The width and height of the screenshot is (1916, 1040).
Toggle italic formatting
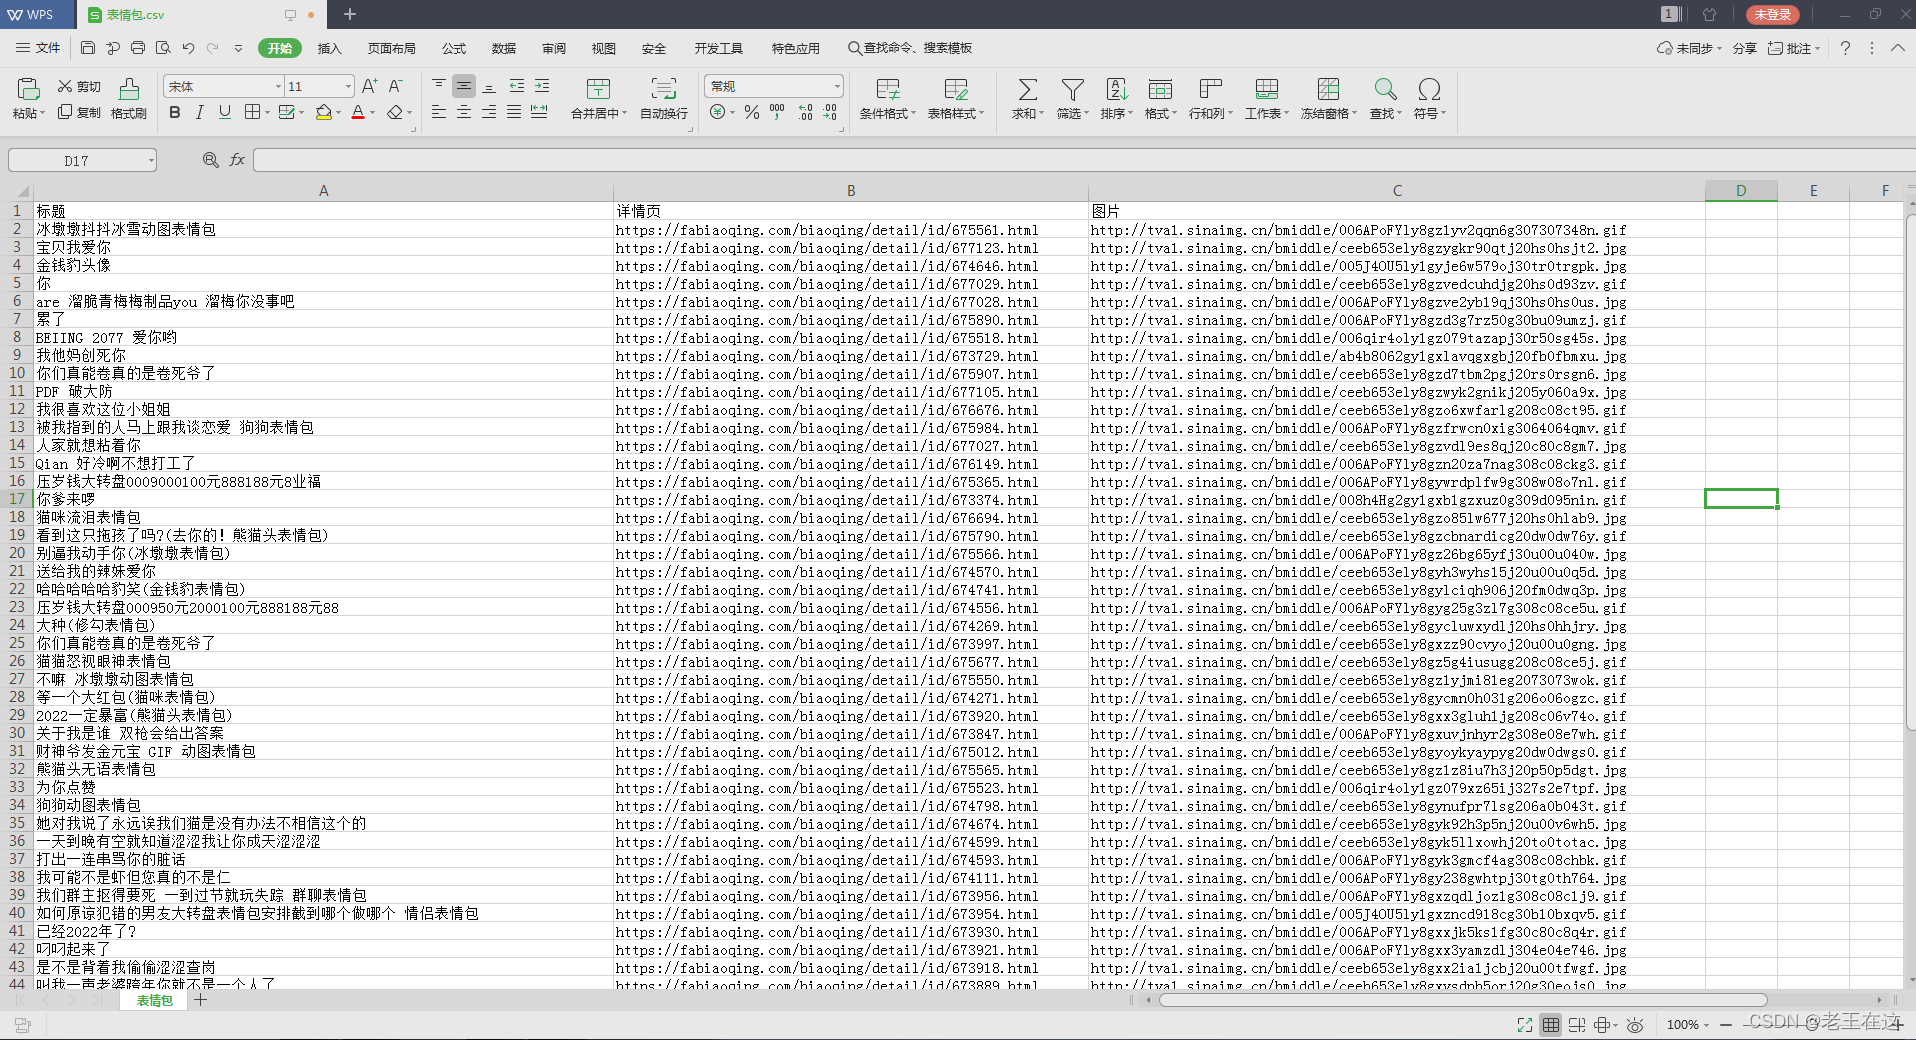(200, 113)
